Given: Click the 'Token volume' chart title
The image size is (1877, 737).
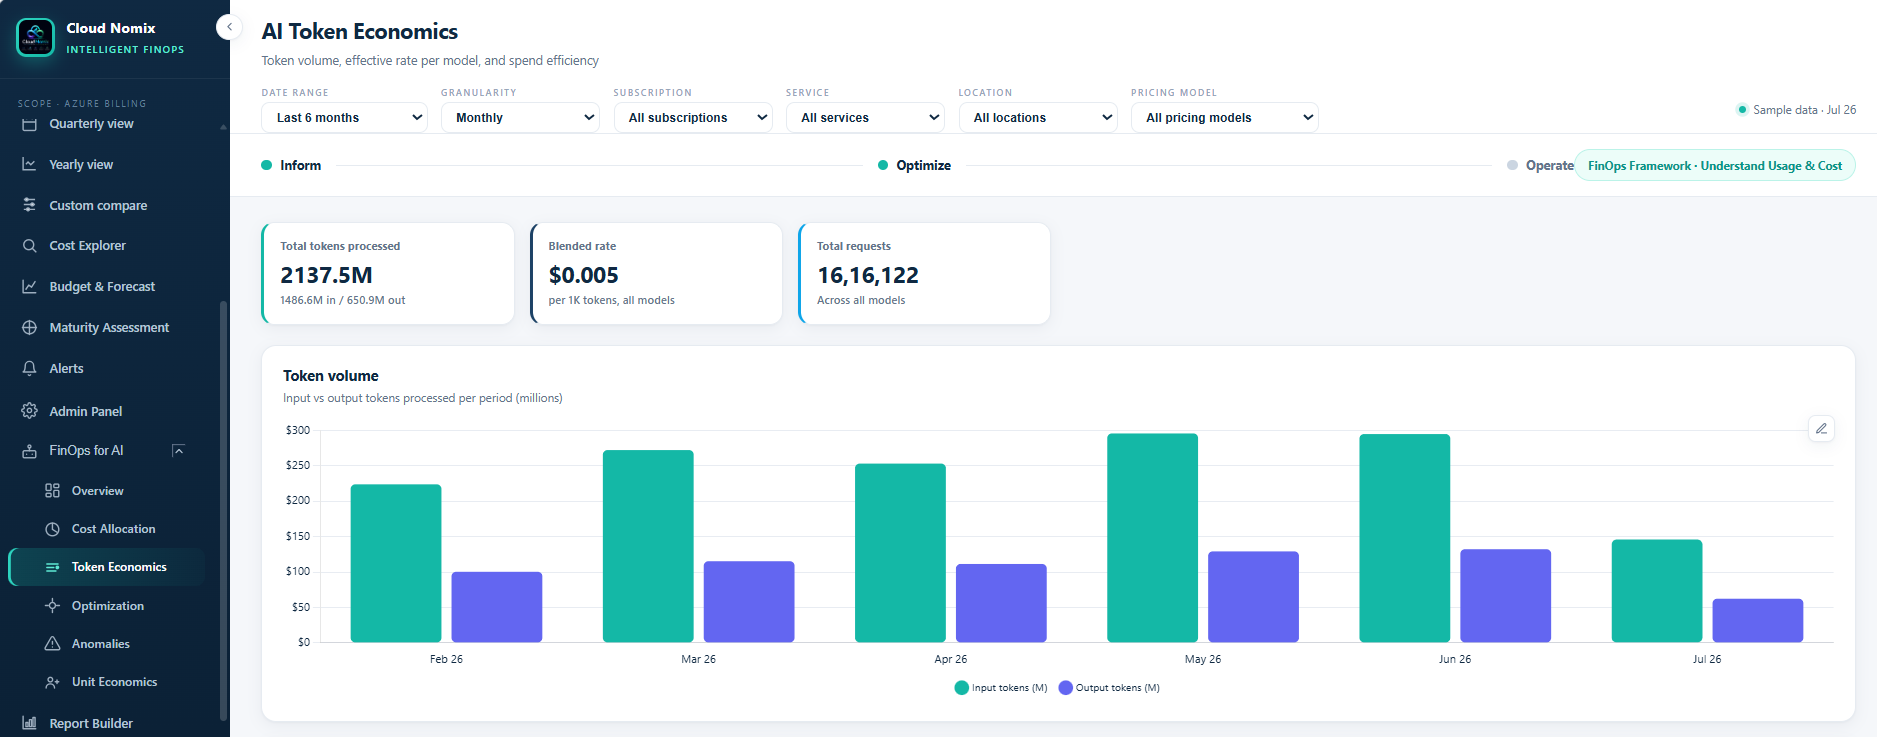Looking at the screenshot, I should [x=331, y=376].
